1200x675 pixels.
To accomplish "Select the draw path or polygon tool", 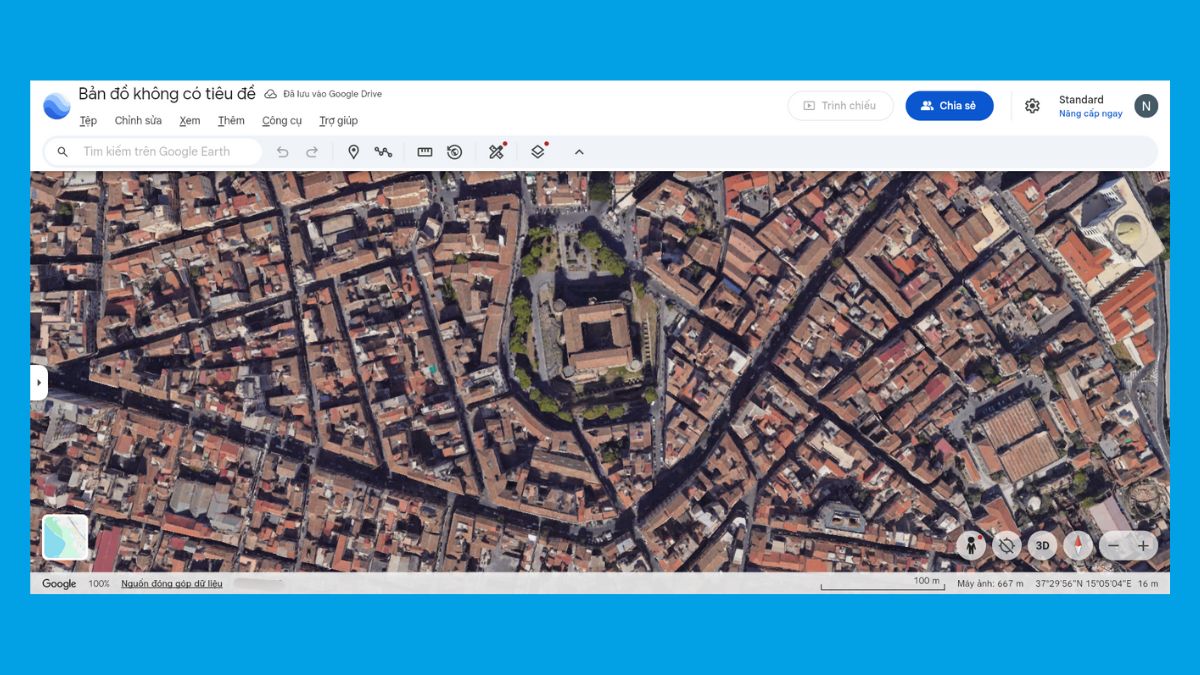I will point(383,152).
